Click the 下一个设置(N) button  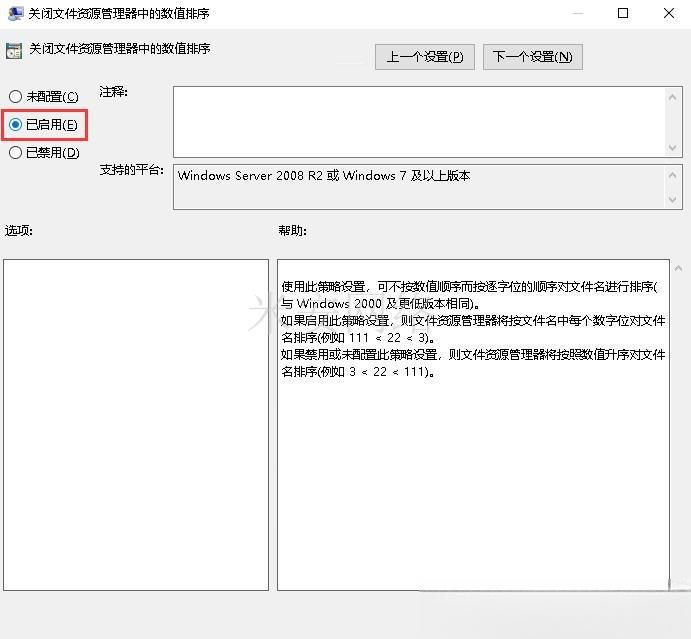coord(532,57)
